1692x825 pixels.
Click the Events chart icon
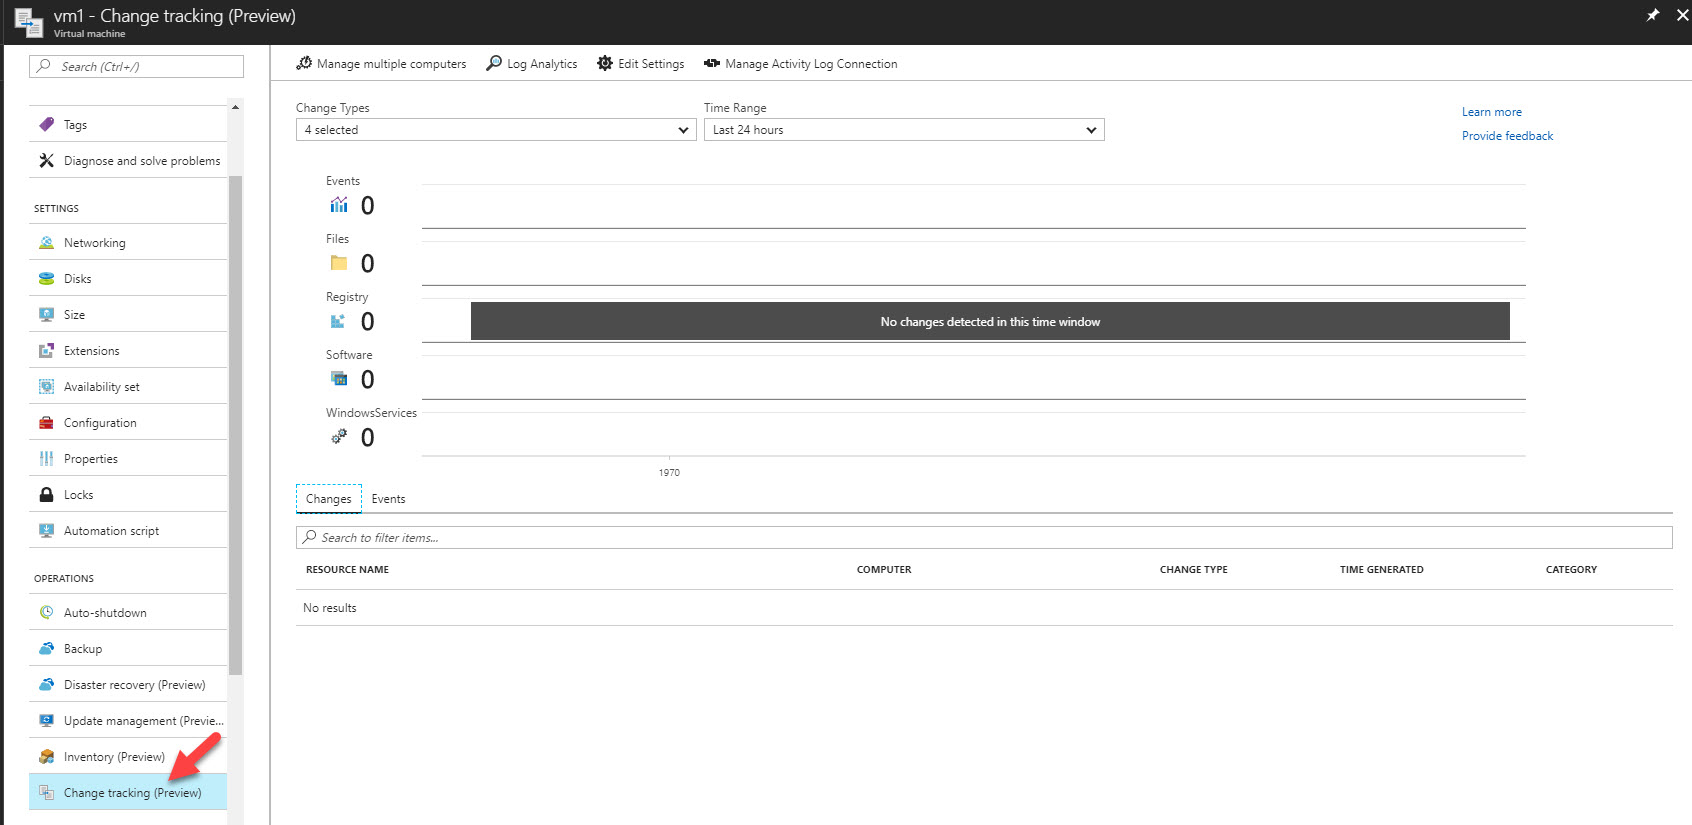339,205
